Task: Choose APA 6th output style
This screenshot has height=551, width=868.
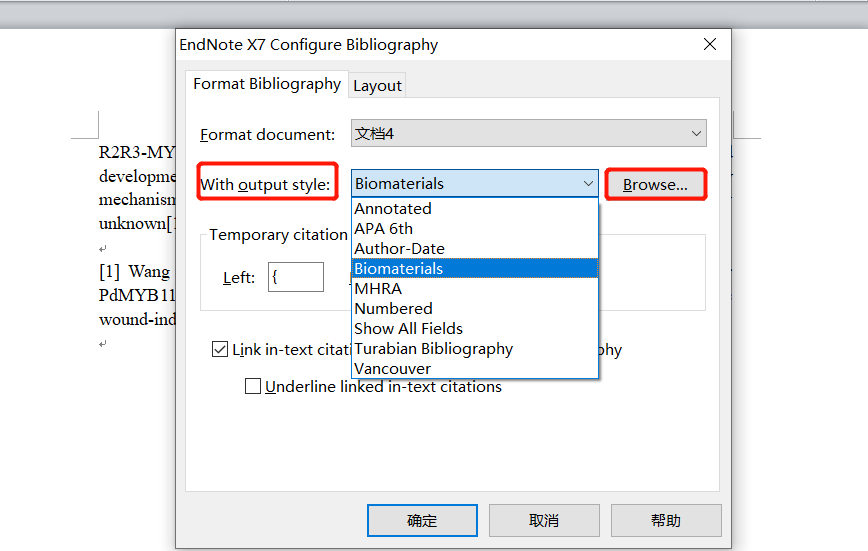Action: tap(475, 229)
